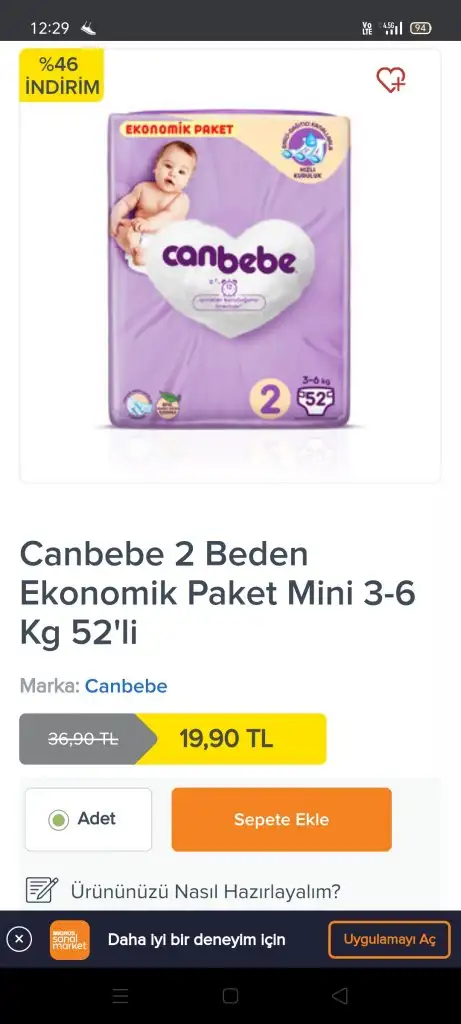Viewport: 461px width, 1024px height.
Task: Open recent apps via hamburger navigation icon
Action: [x=121, y=995]
